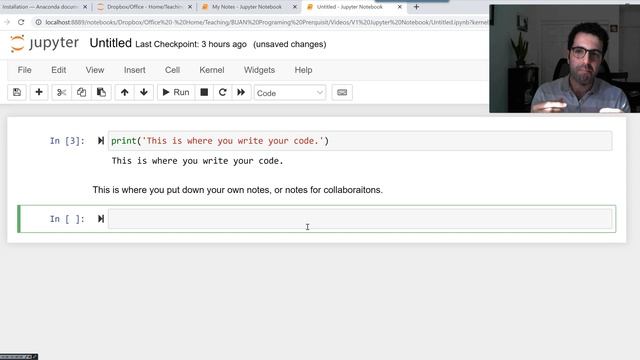The height and width of the screenshot is (360, 640).
Task: Click the site information icon in address bar
Action: coord(38,22)
